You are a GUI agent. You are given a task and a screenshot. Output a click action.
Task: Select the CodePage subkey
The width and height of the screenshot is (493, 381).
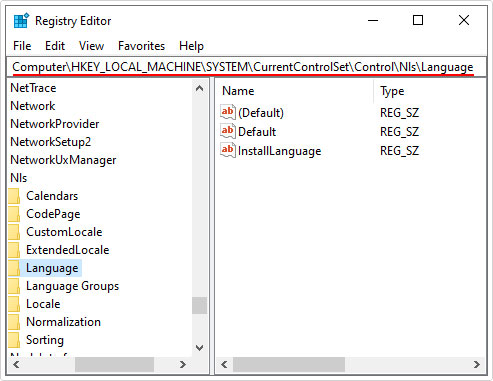coord(53,214)
